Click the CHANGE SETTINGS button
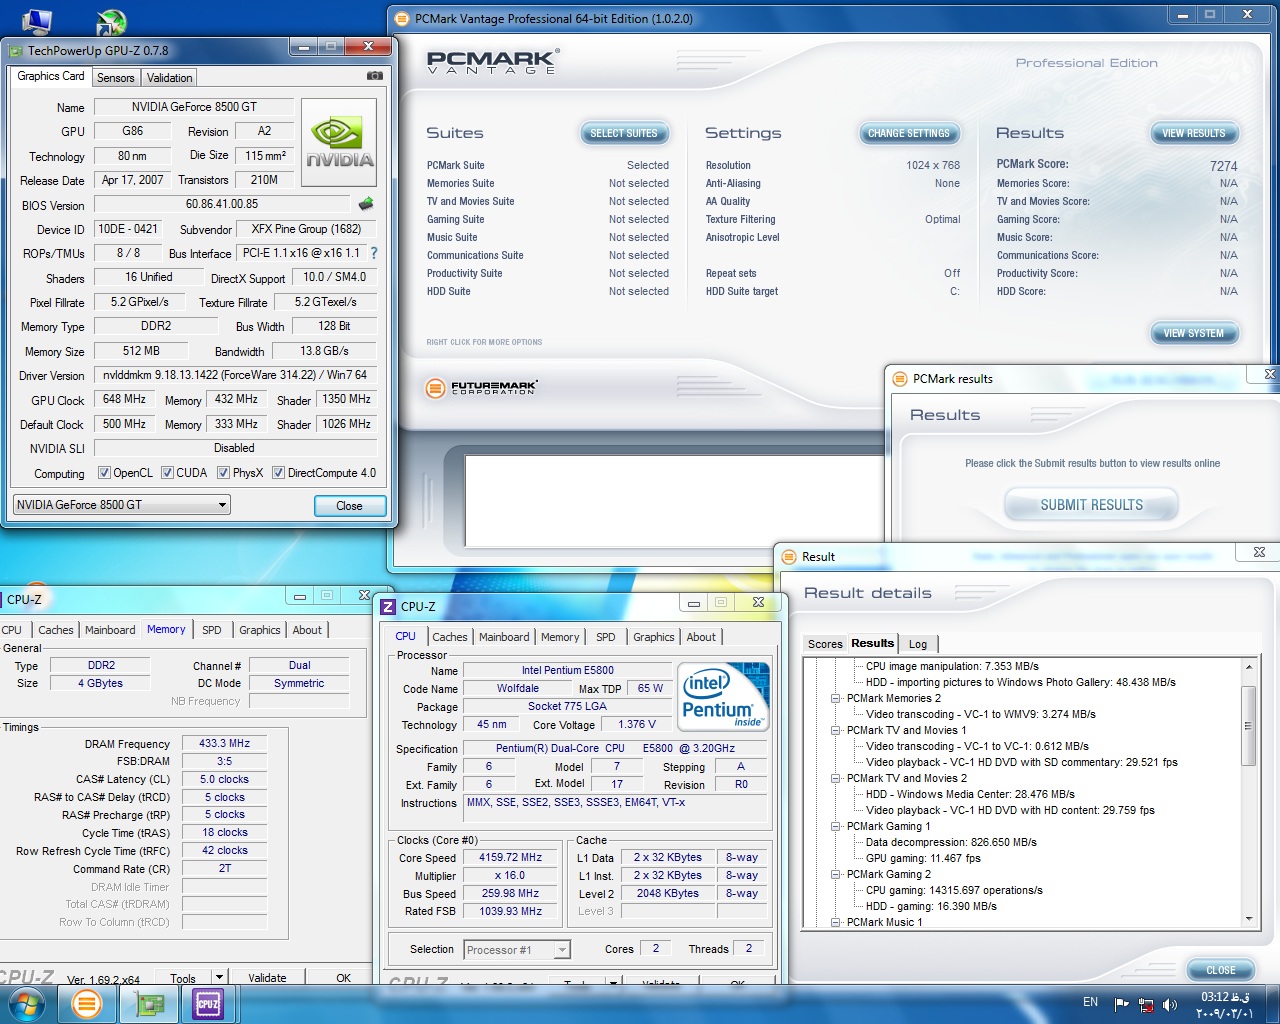The width and height of the screenshot is (1280, 1024). pyautogui.click(x=908, y=133)
